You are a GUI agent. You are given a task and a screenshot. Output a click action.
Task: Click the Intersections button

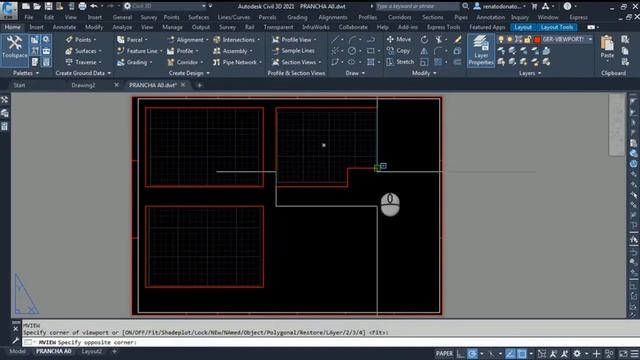(x=237, y=40)
